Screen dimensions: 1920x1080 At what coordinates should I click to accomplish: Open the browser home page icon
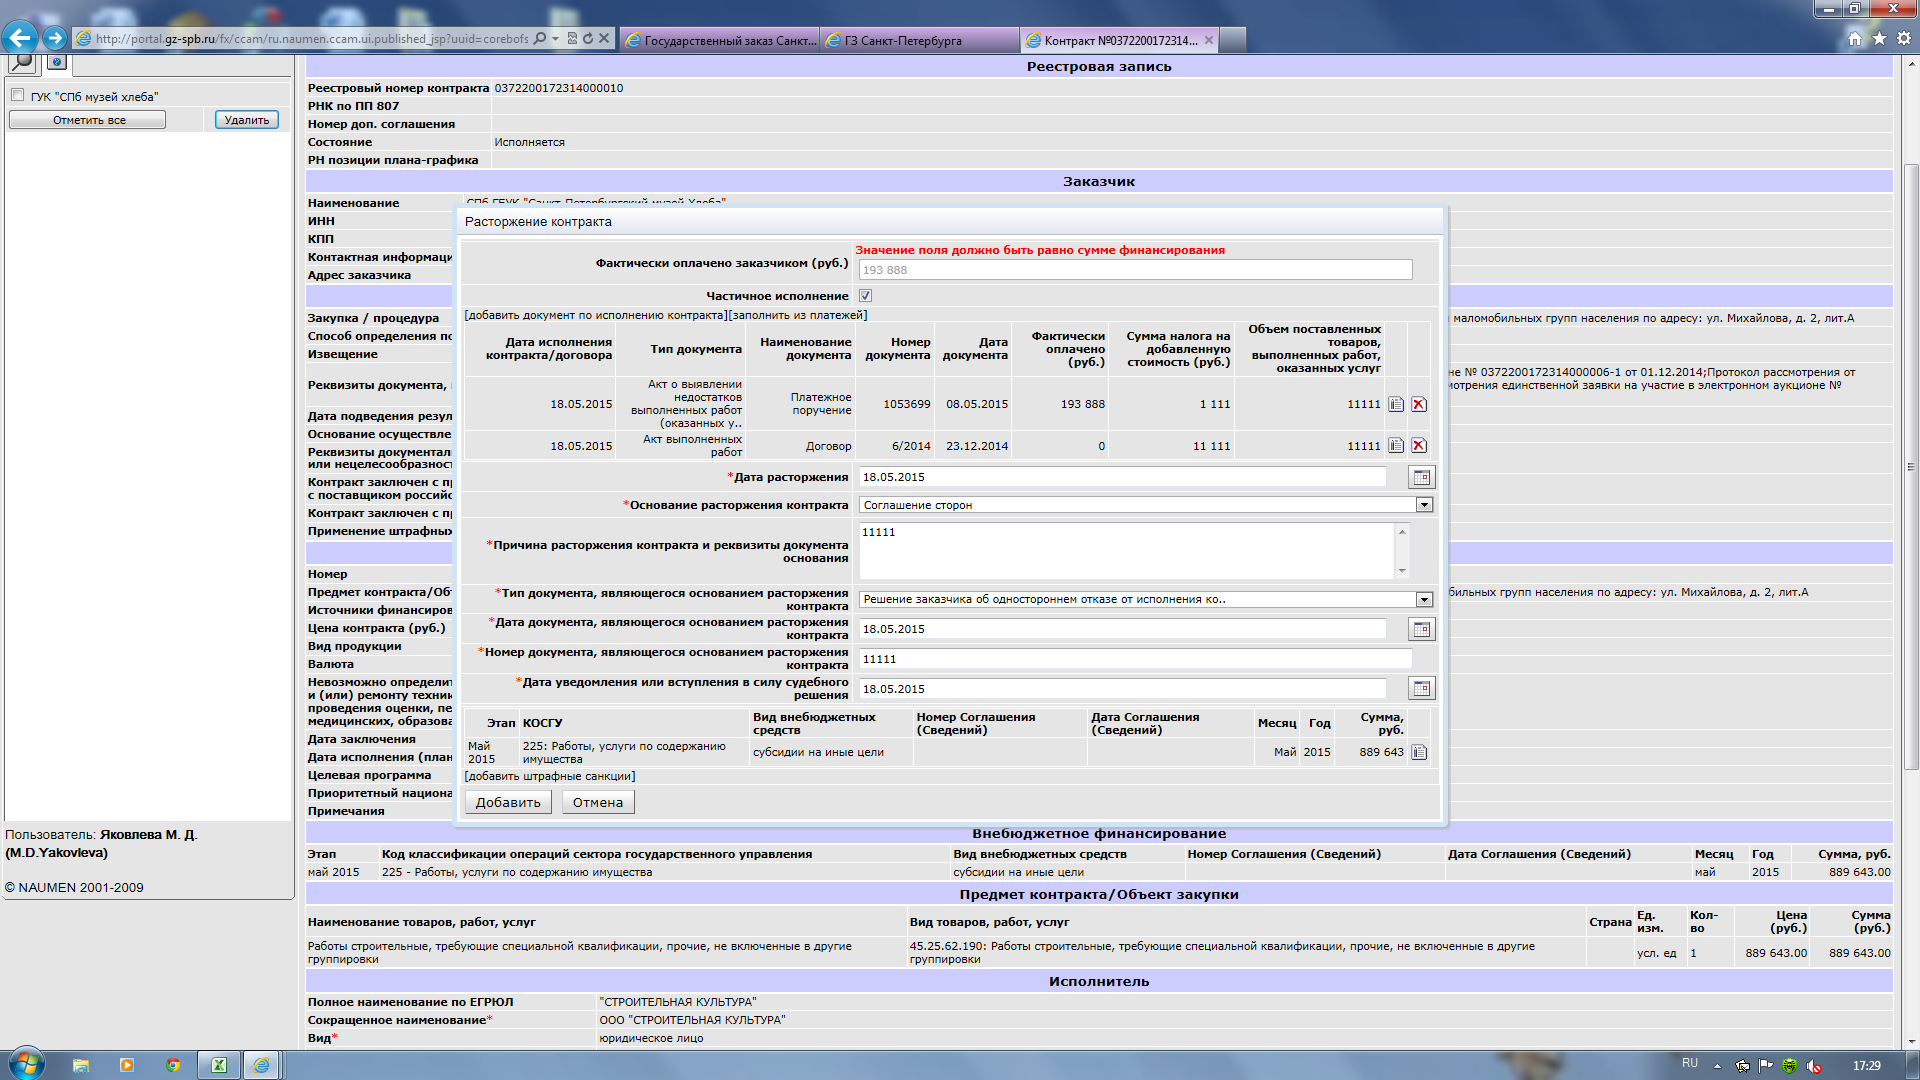coord(1855,38)
